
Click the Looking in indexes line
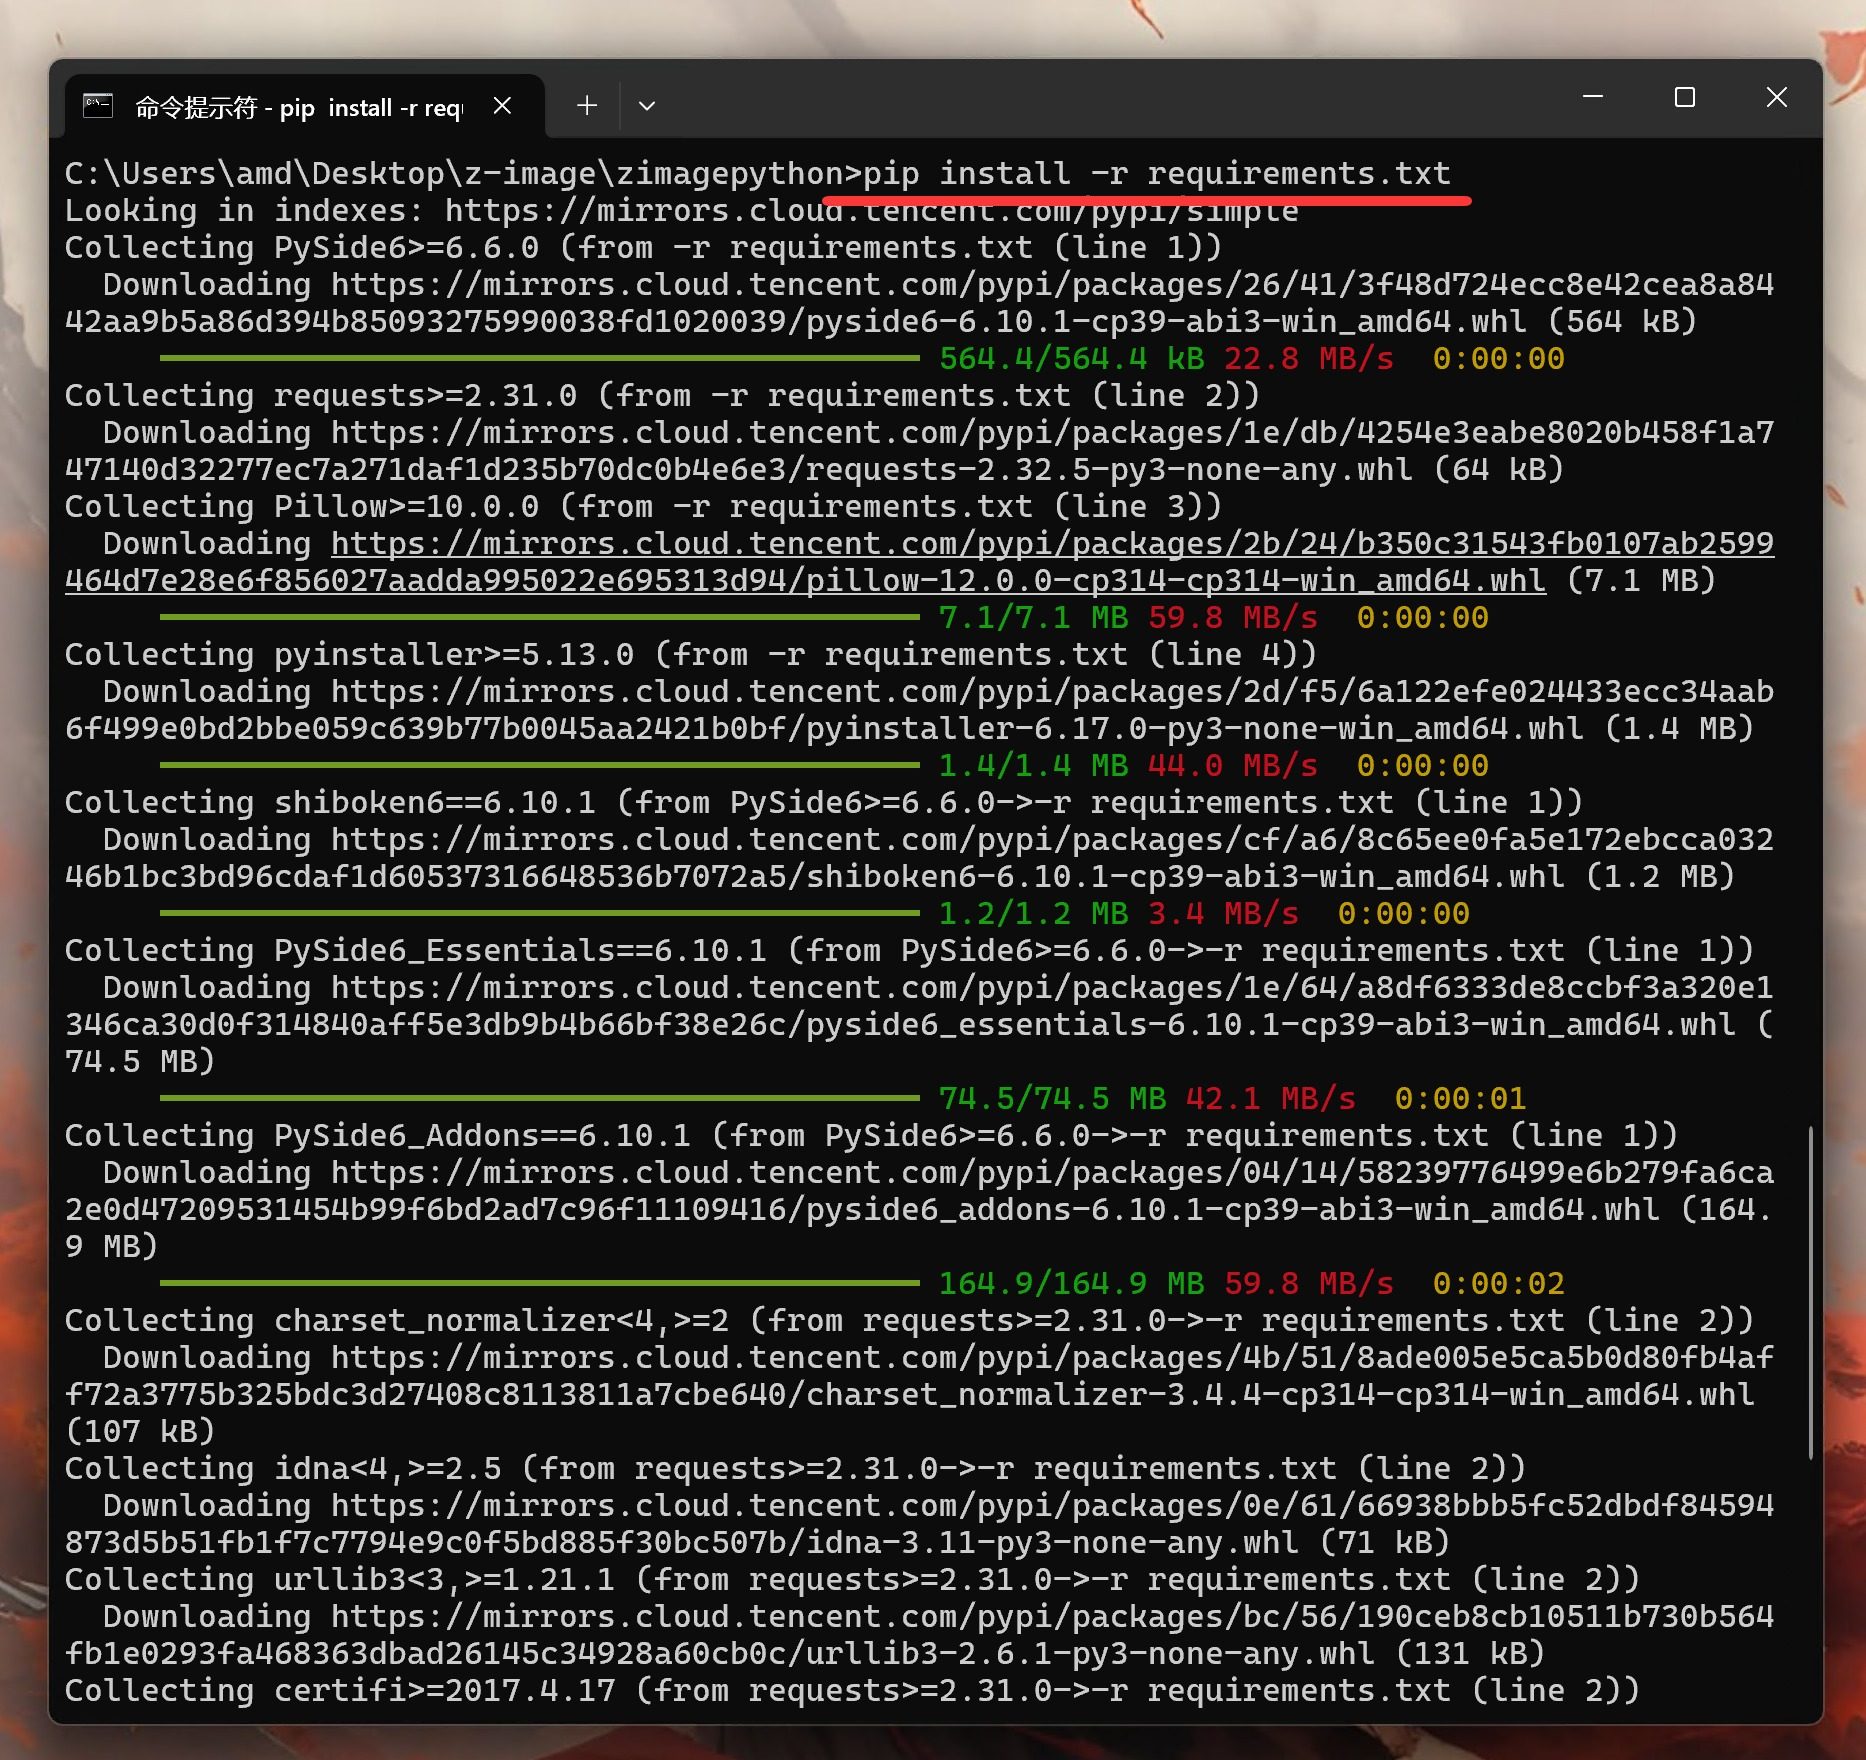680,211
